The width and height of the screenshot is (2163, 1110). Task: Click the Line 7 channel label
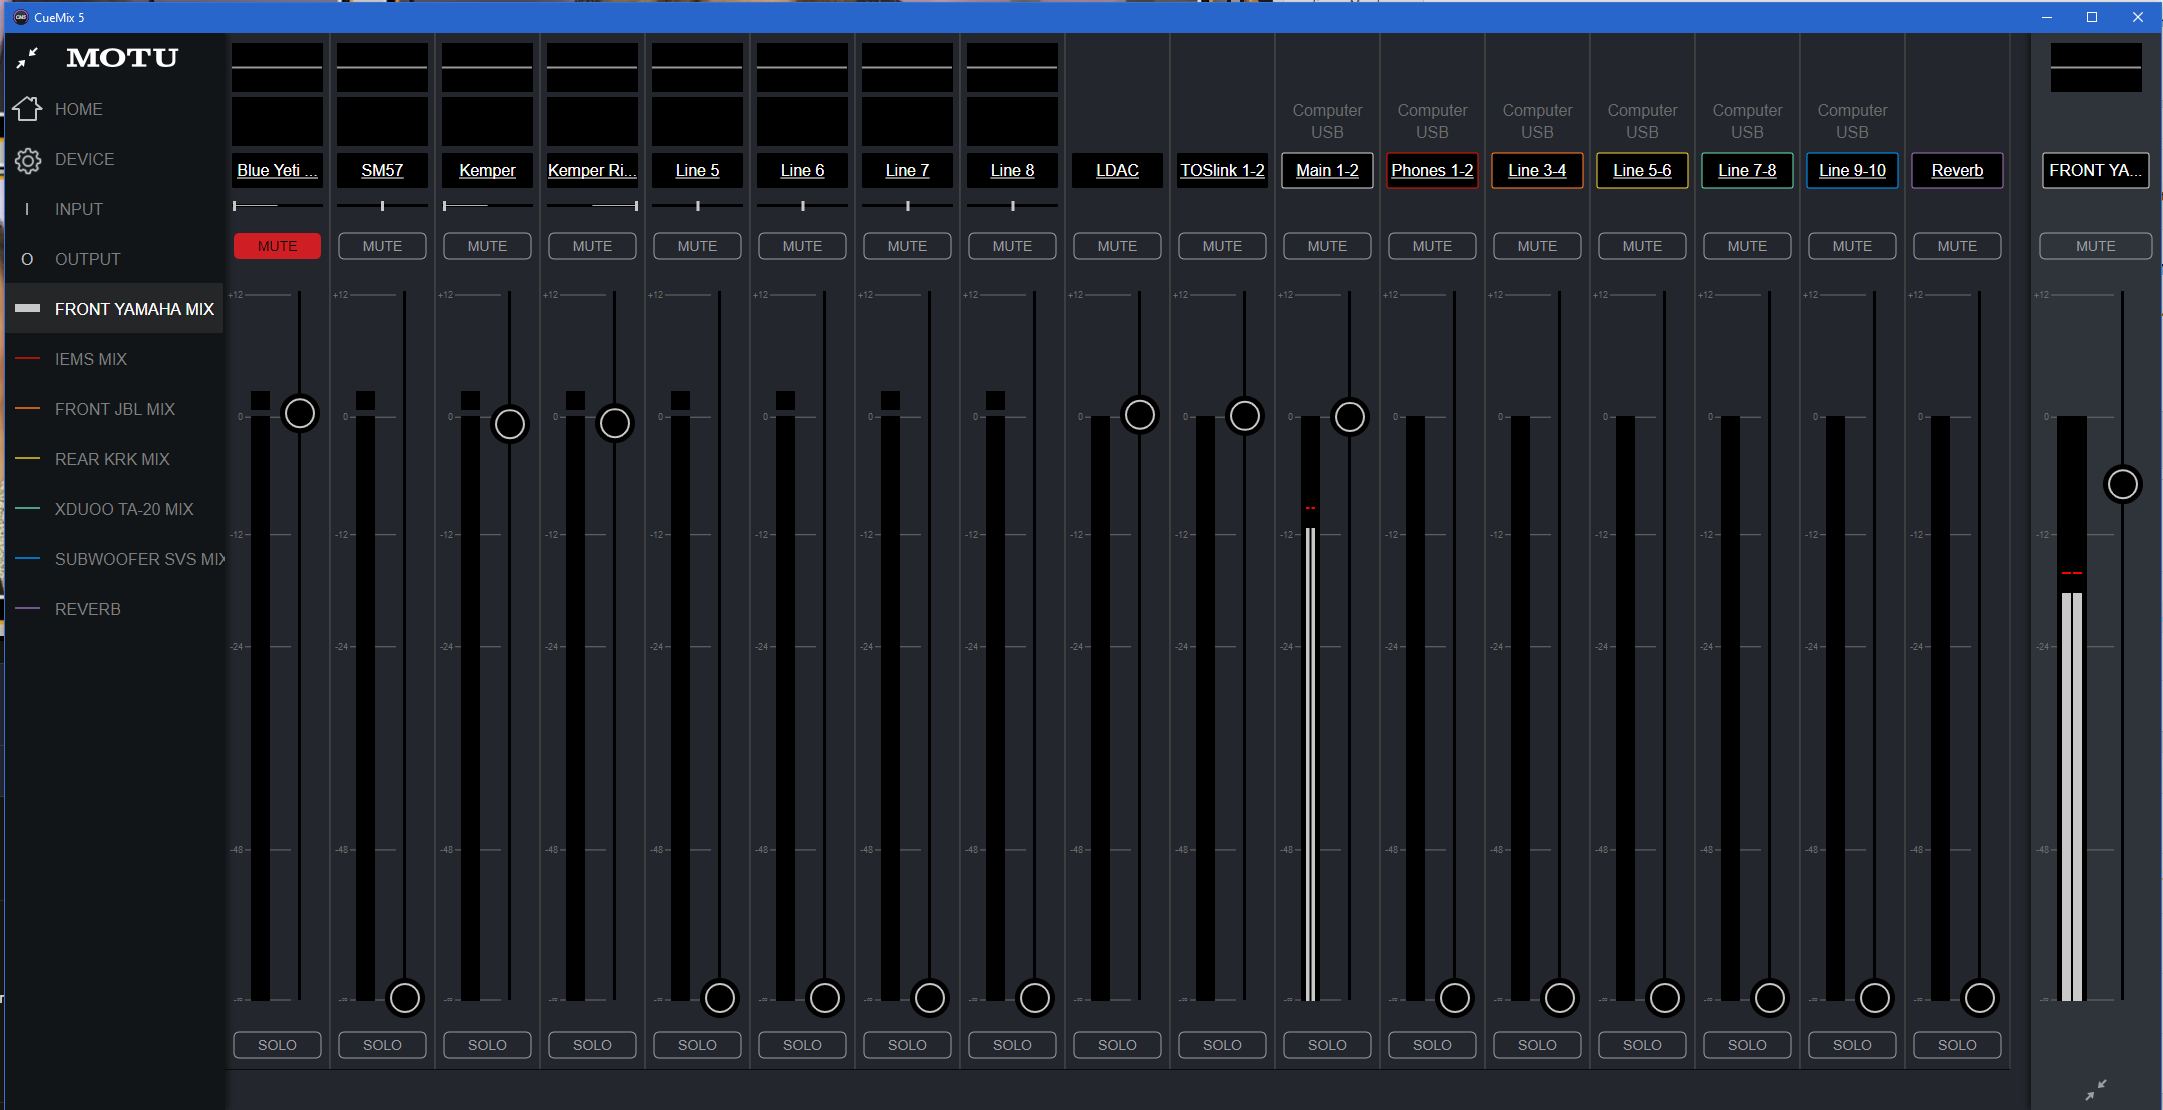tap(907, 170)
